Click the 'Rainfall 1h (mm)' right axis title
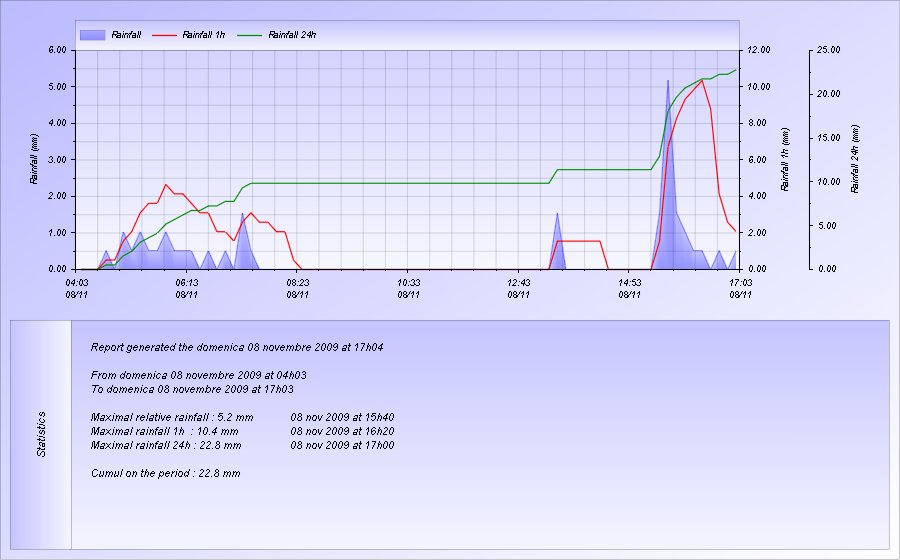 [785, 159]
